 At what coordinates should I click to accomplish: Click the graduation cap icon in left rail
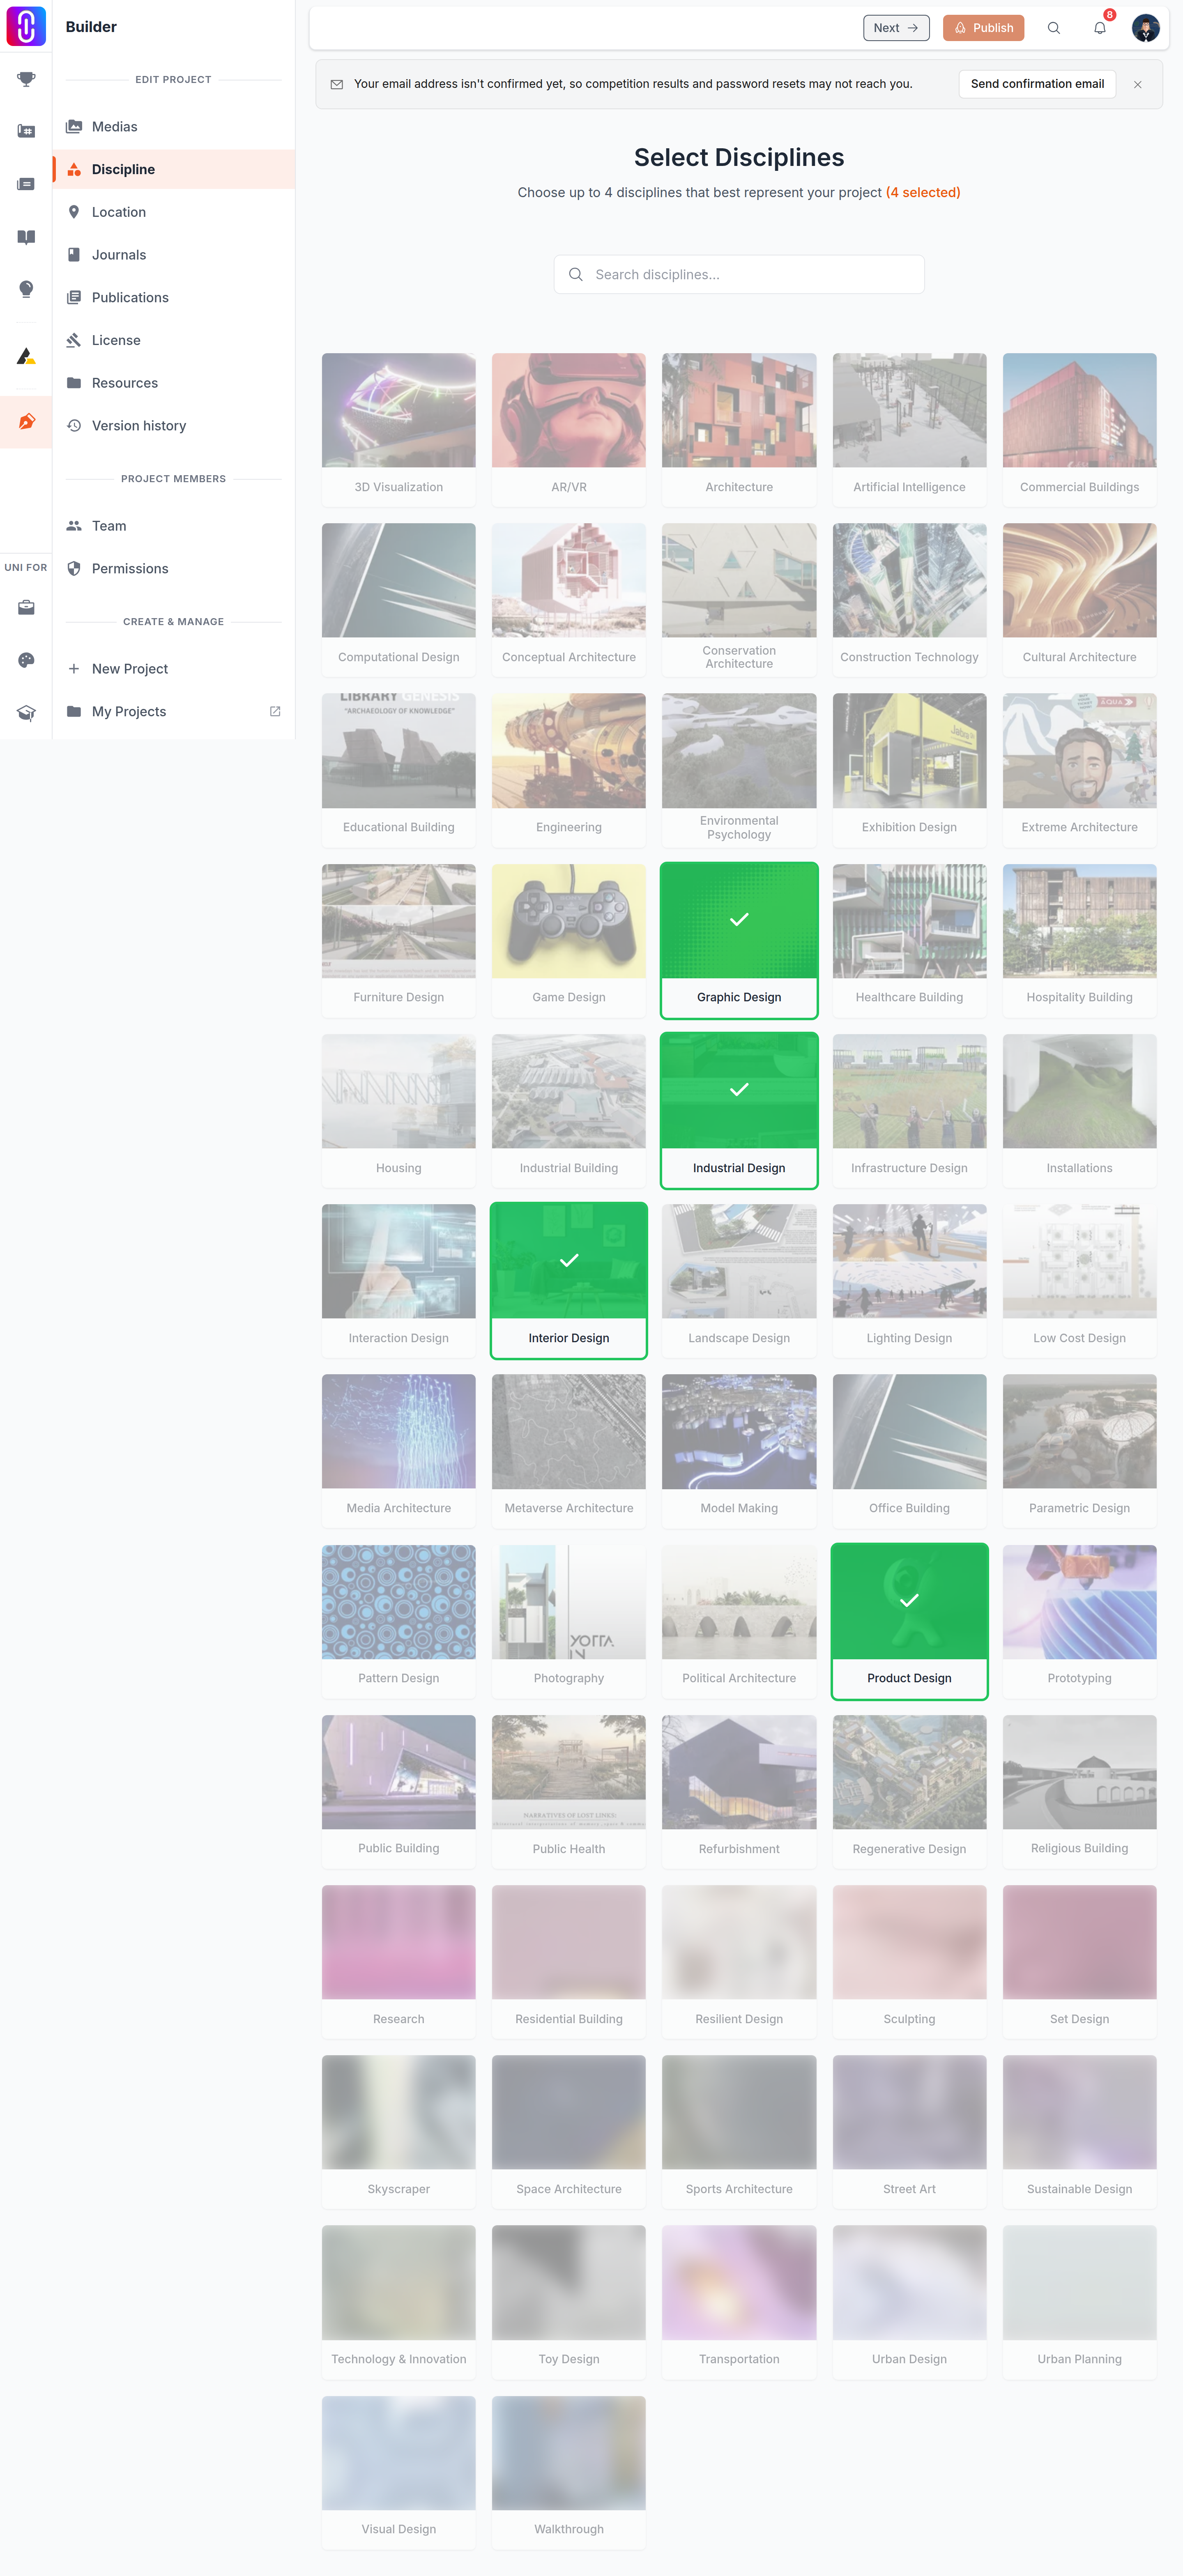pos(26,713)
